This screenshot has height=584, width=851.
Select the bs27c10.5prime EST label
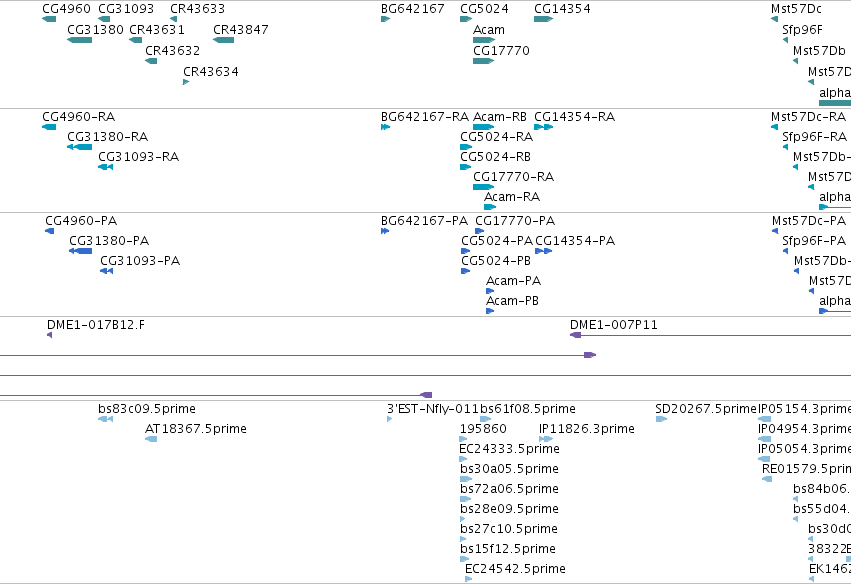tap(509, 530)
